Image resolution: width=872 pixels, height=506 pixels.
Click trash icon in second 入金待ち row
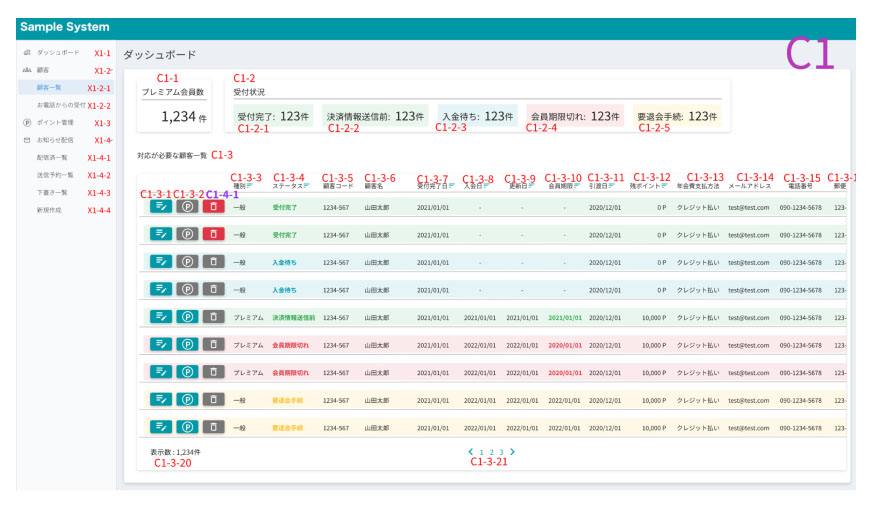pos(214,289)
